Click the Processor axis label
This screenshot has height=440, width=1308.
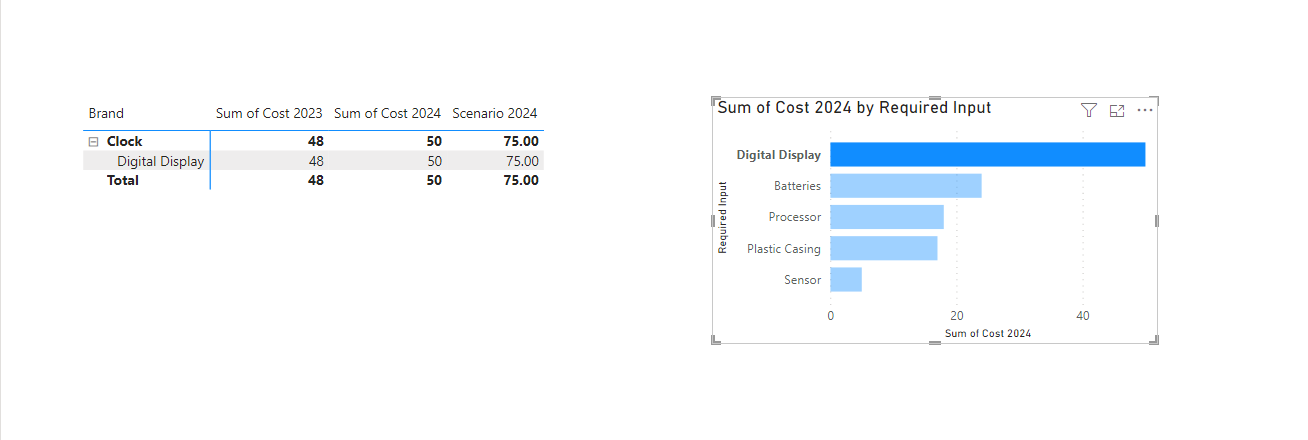point(795,217)
